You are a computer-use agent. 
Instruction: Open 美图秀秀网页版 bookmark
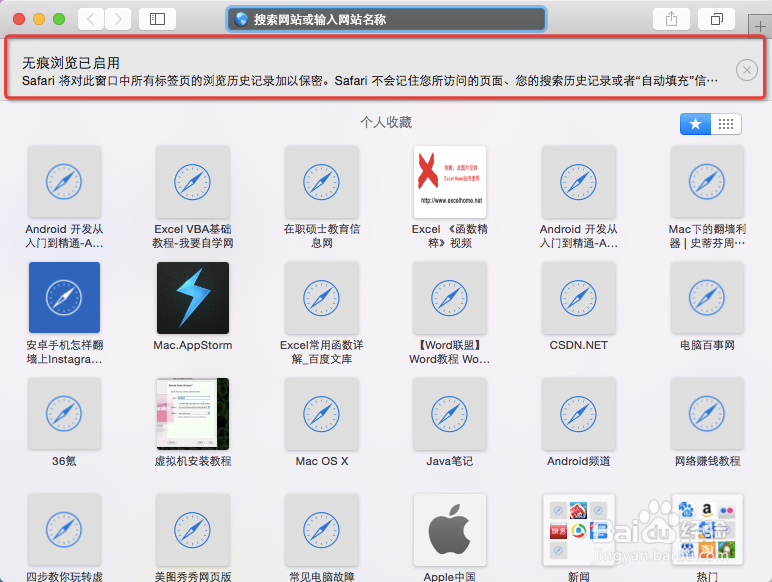click(x=193, y=538)
